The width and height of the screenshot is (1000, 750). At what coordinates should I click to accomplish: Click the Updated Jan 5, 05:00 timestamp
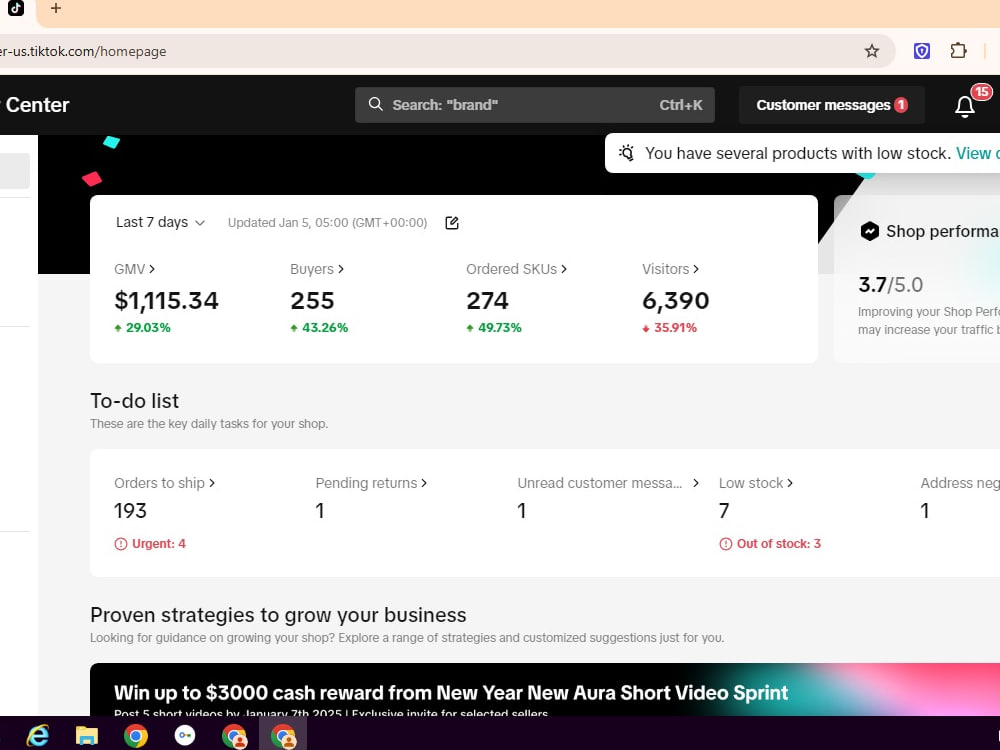(327, 223)
